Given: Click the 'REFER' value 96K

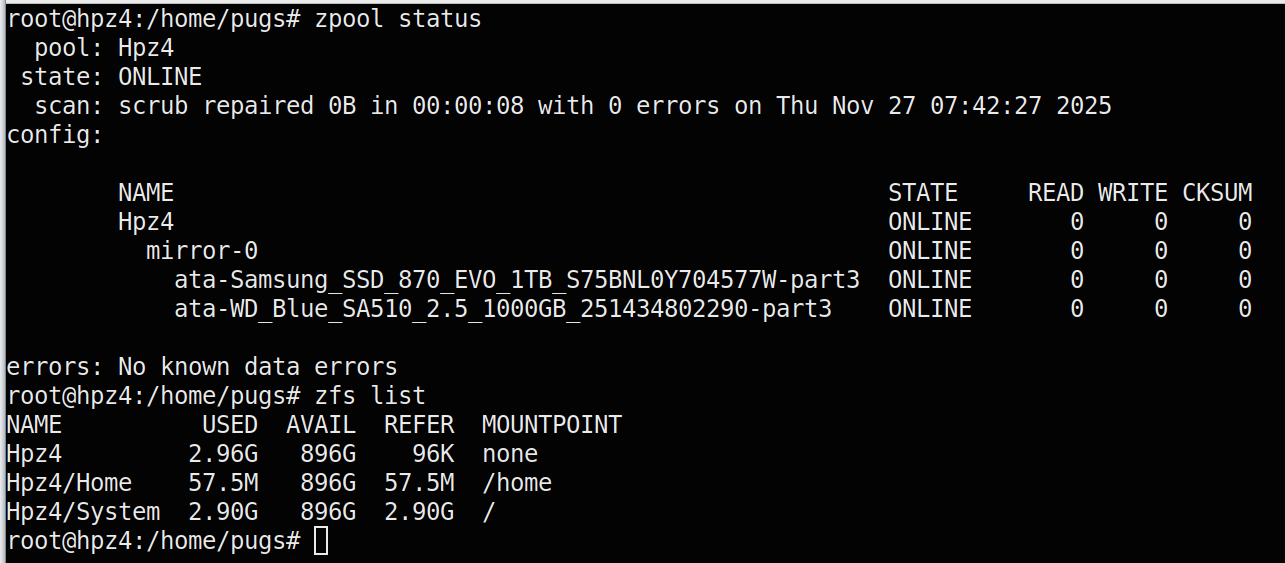Looking at the screenshot, I should pos(433,454).
